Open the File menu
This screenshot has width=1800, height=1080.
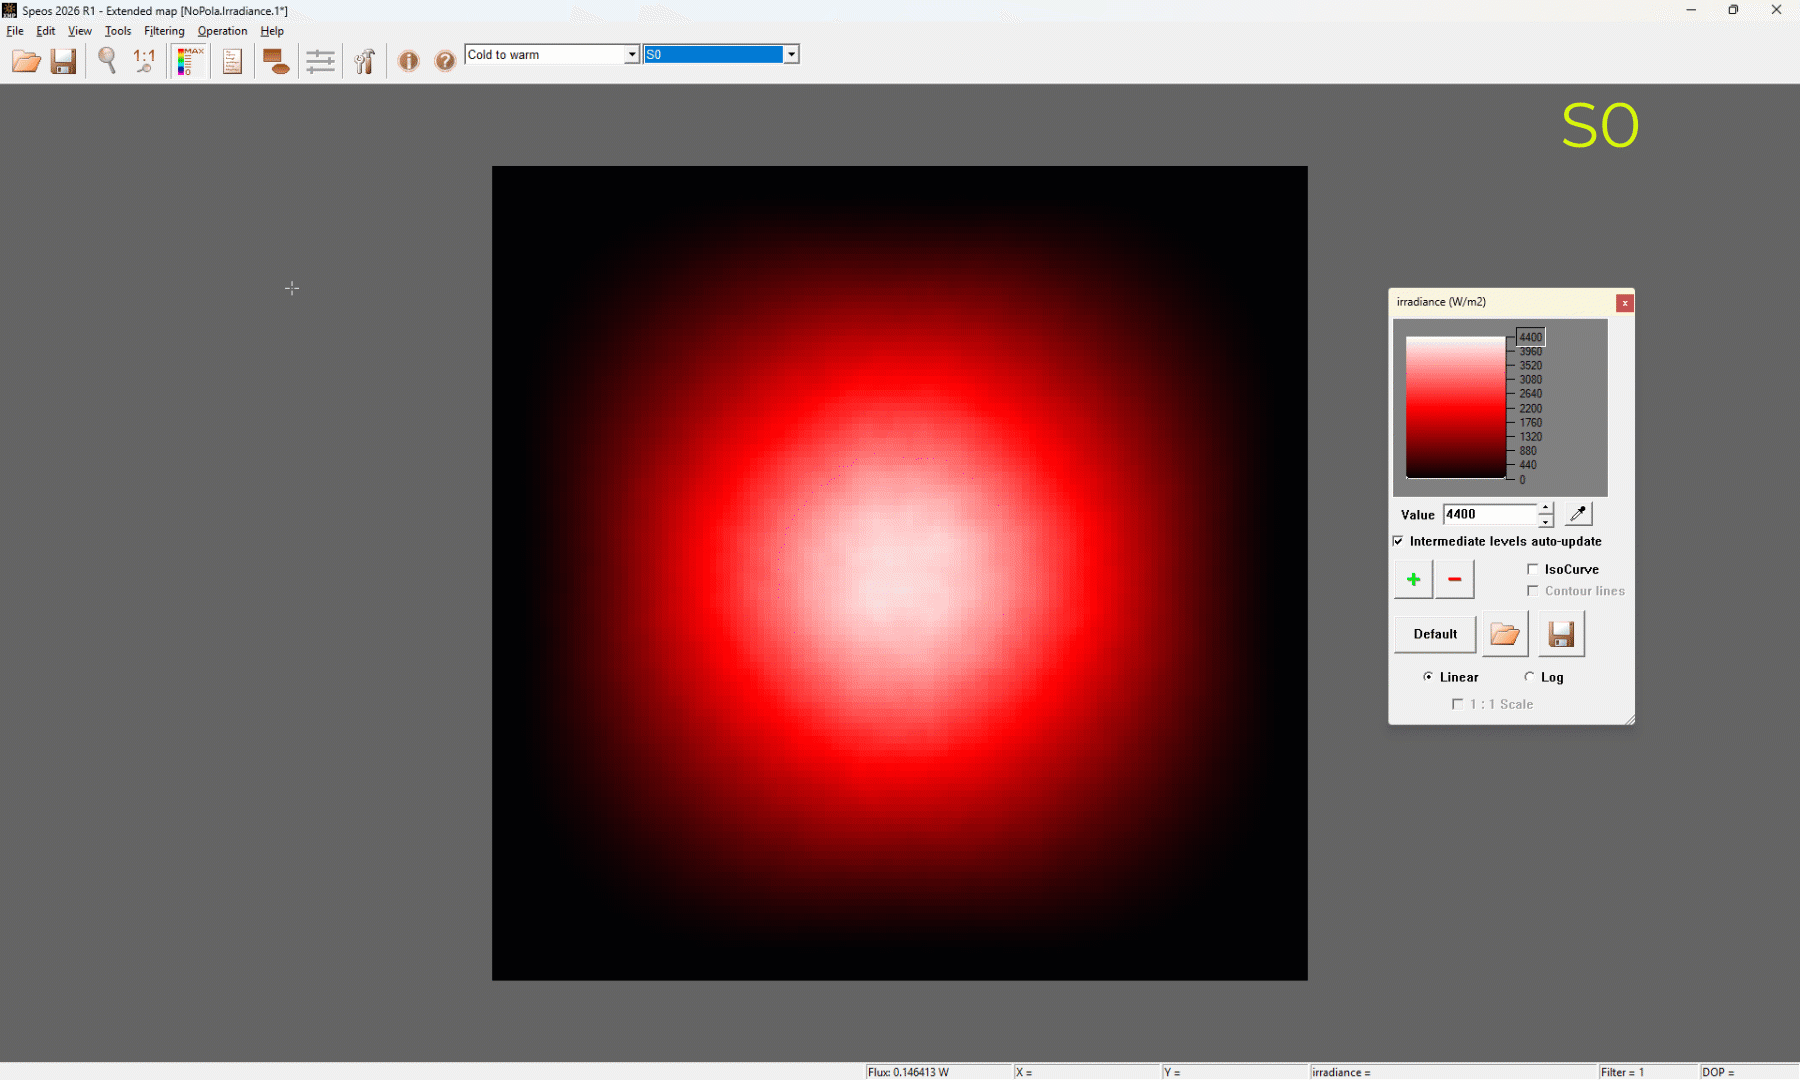click(15, 31)
